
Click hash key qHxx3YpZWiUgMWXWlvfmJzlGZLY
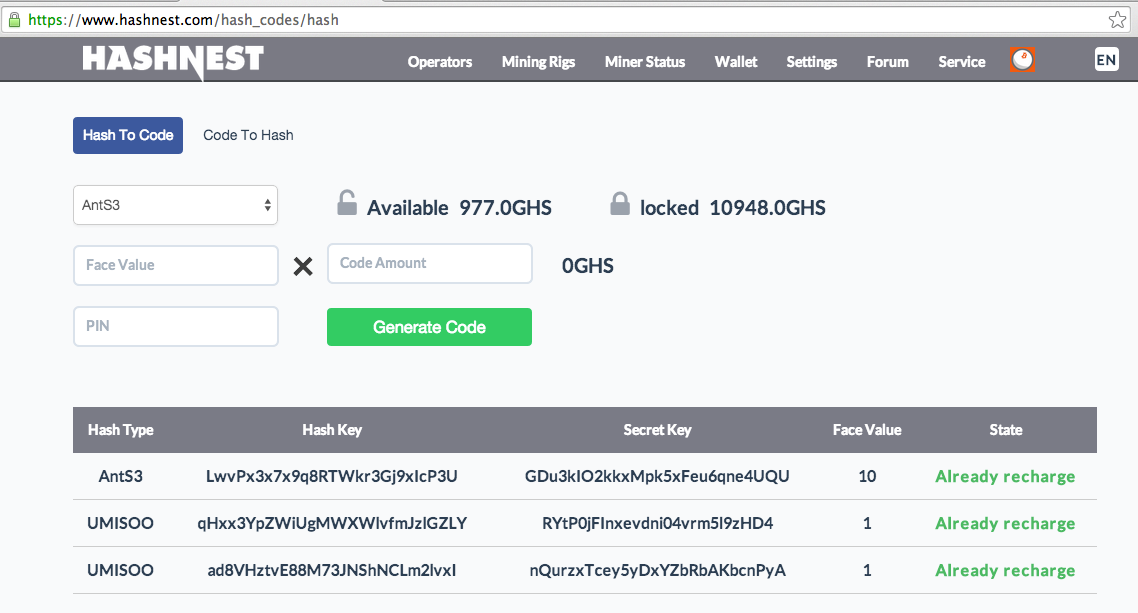point(332,524)
